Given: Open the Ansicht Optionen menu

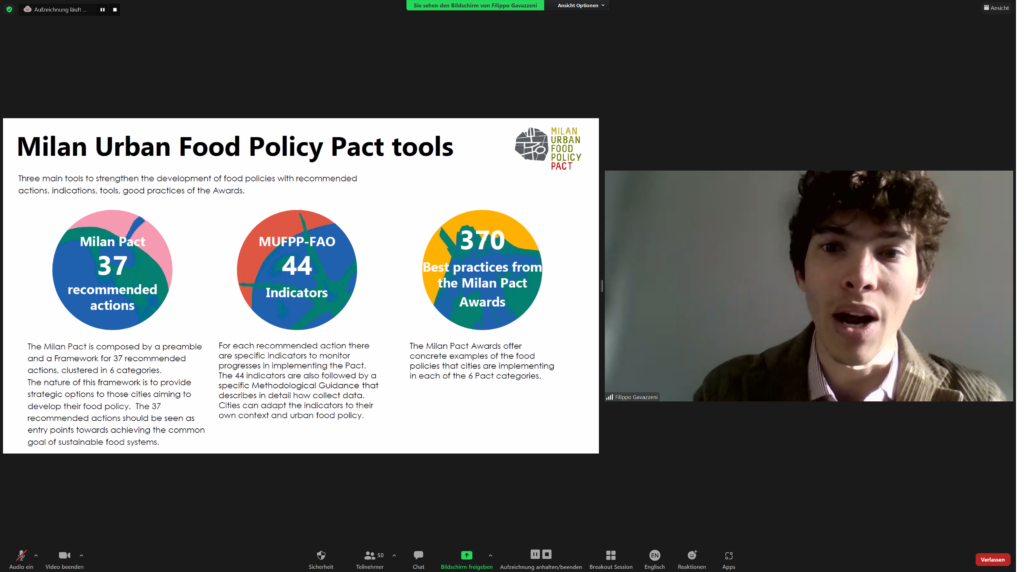Looking at the screenshot, I should 580,6.
